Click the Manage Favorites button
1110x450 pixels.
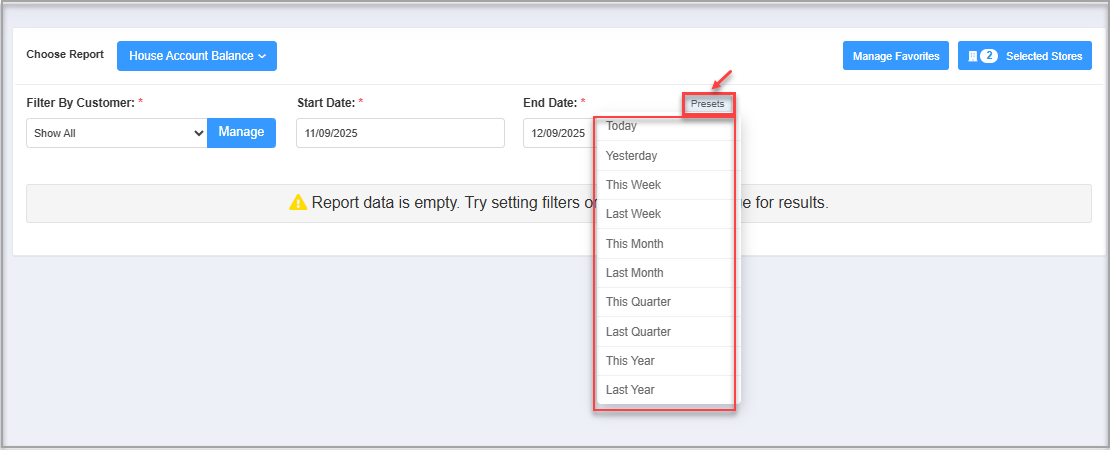[895, 56]
